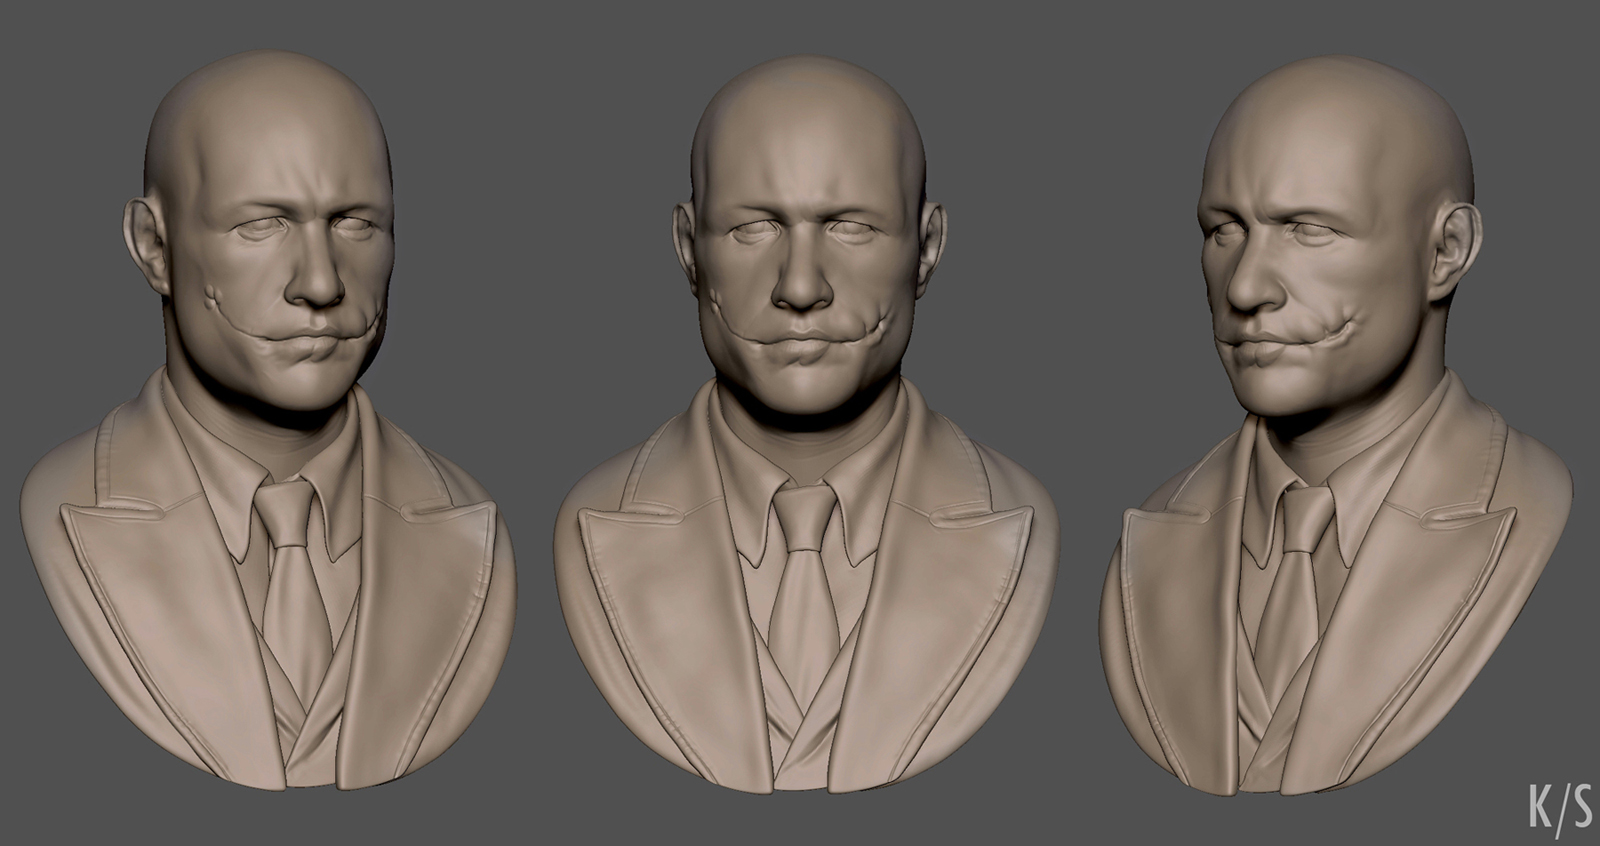The width and height of the screenshot is (1600, 846).
Task: Select the center front-facing bust
Action: tap(806, 426)
